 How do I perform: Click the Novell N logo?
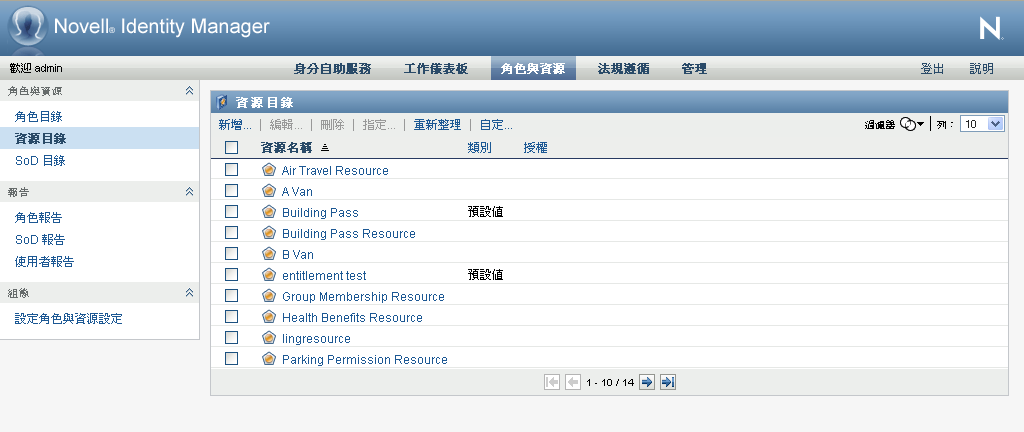[991, 29]
